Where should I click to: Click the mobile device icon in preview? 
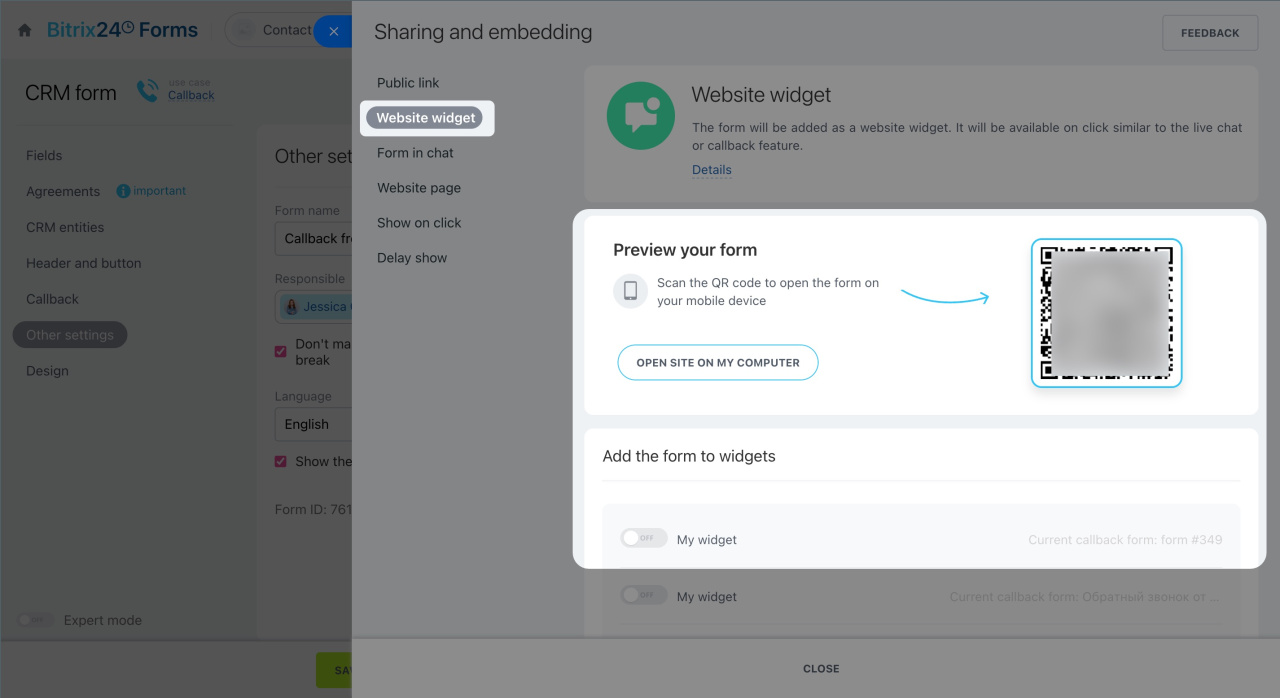(630, 291)
